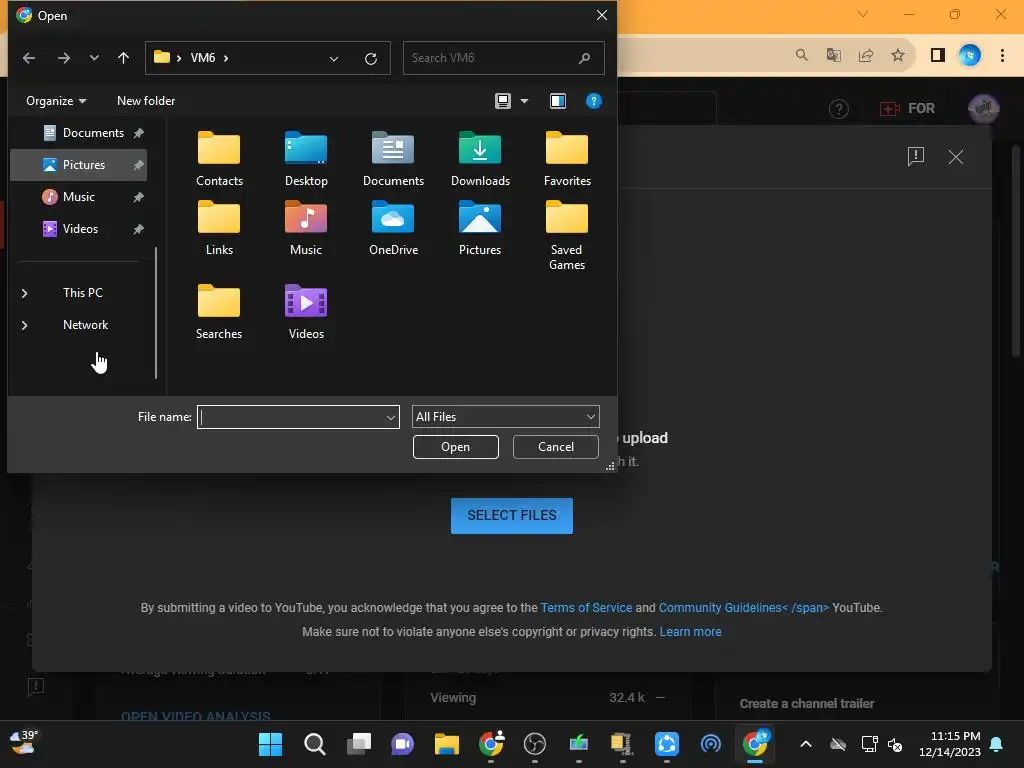Select Videos in navigation pane
Viewport: 1024px width, 768px height.
(78, 229)
